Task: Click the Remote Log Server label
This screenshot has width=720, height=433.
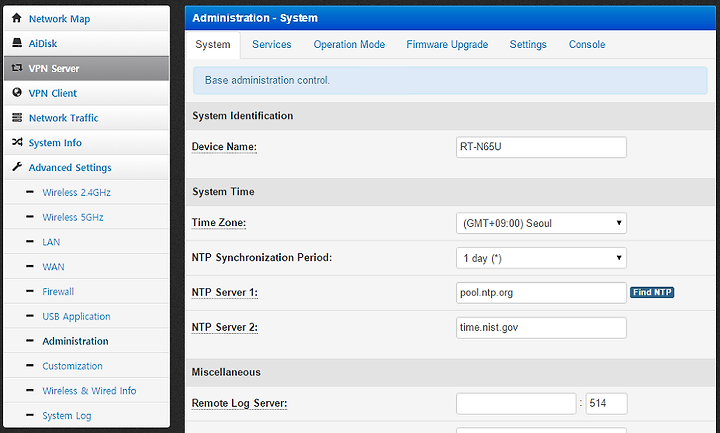Action: [239, 403]
